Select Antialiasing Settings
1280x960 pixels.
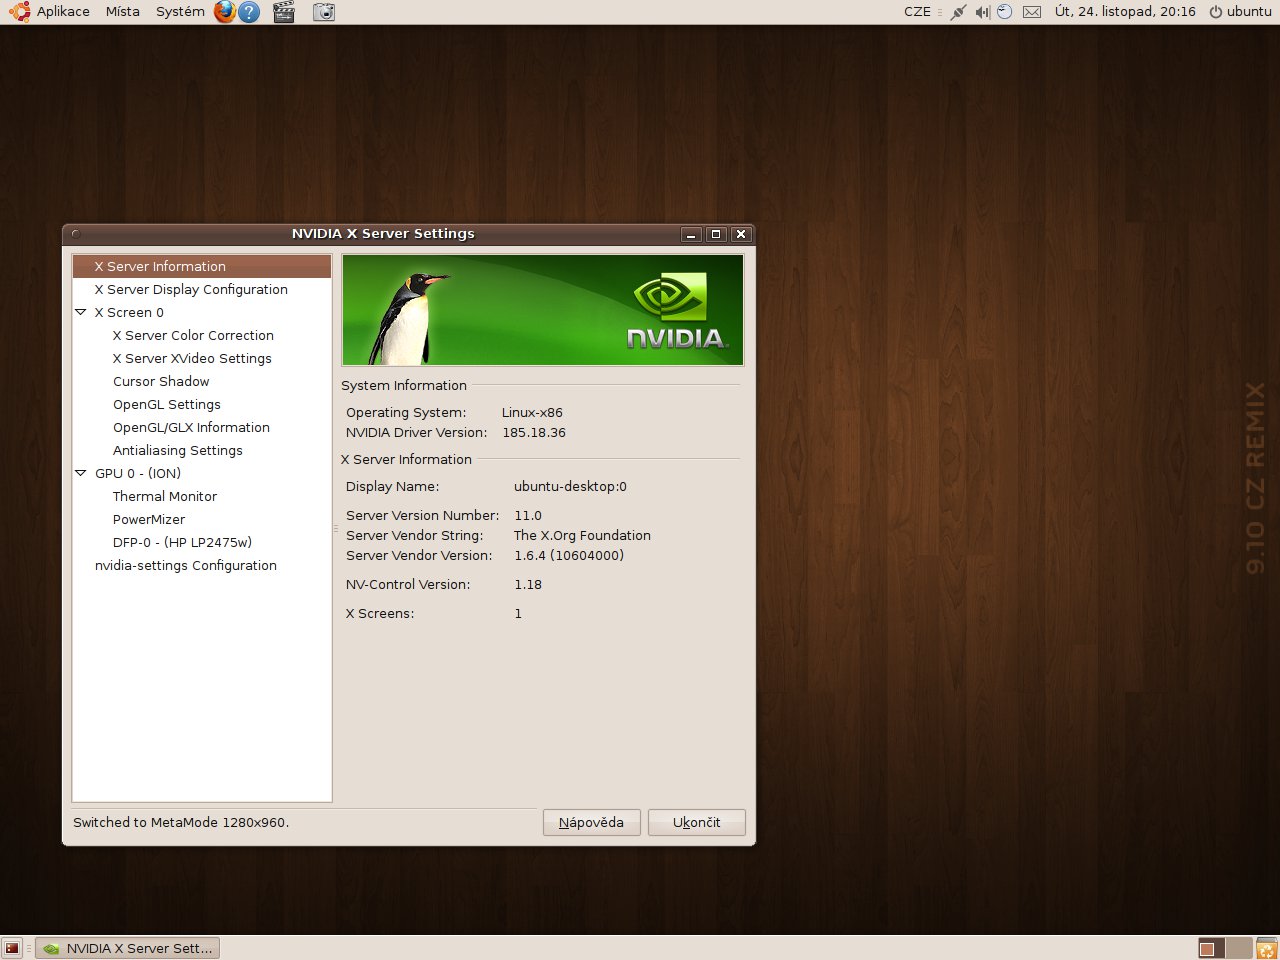point(178,450)
